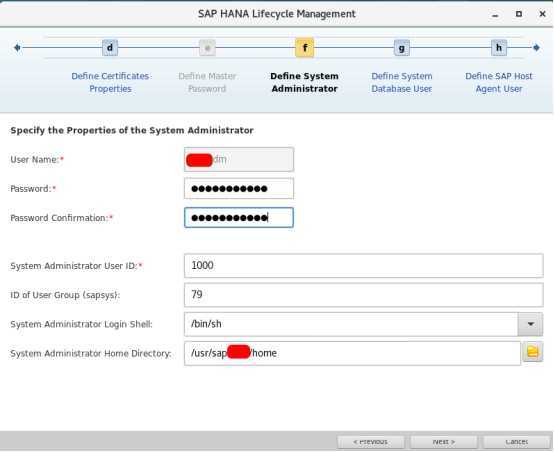The height and width of the screenshot is (452, 554).
Task: Edit System Administrator User ID field
Action: click(364, 265)
